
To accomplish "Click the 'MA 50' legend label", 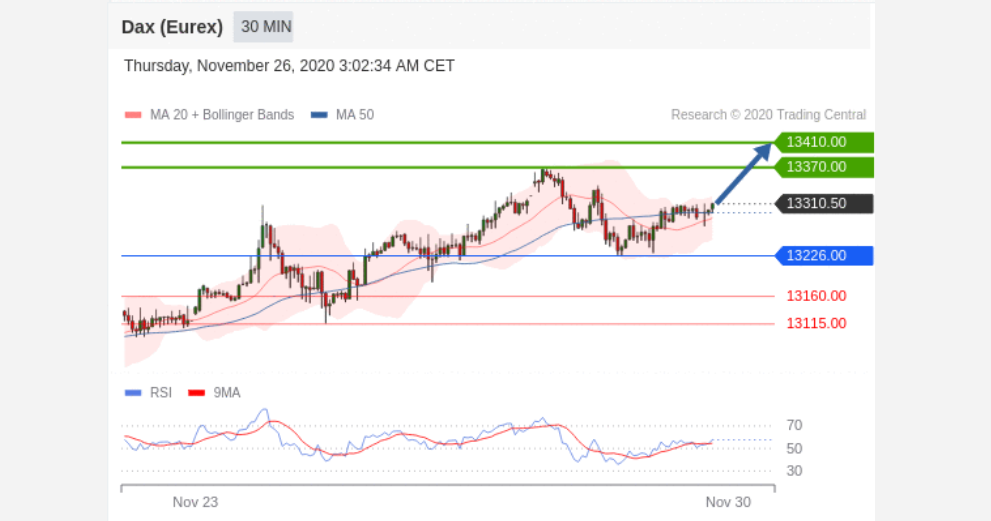I will pos(355,115).
